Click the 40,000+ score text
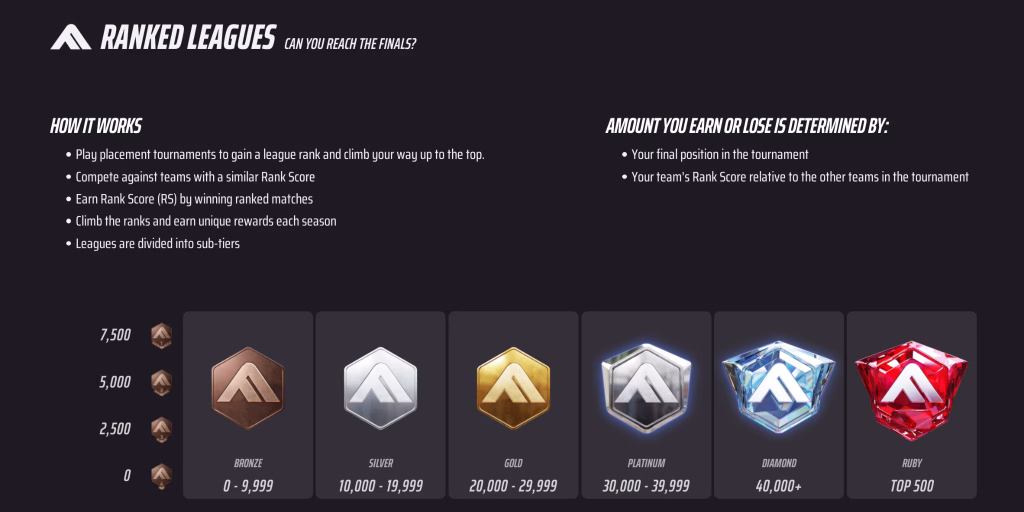 click(779, 486)
